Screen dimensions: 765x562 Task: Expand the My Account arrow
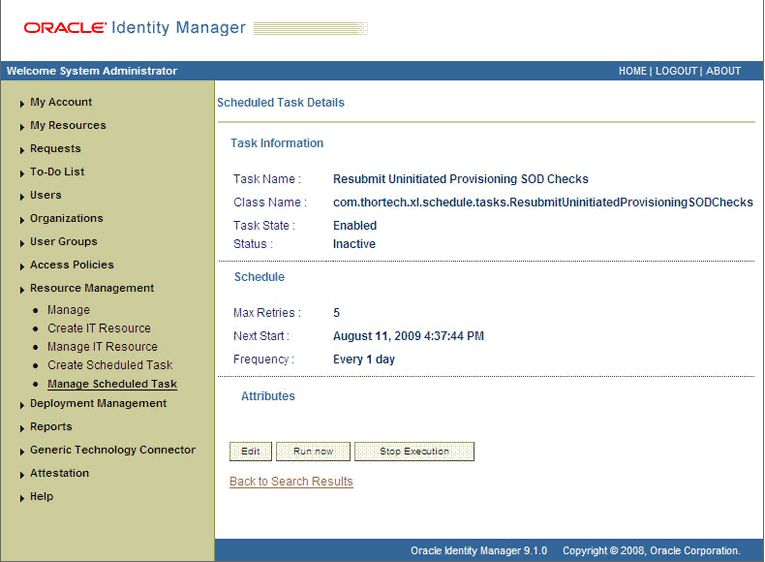click(x=22, y=104)
